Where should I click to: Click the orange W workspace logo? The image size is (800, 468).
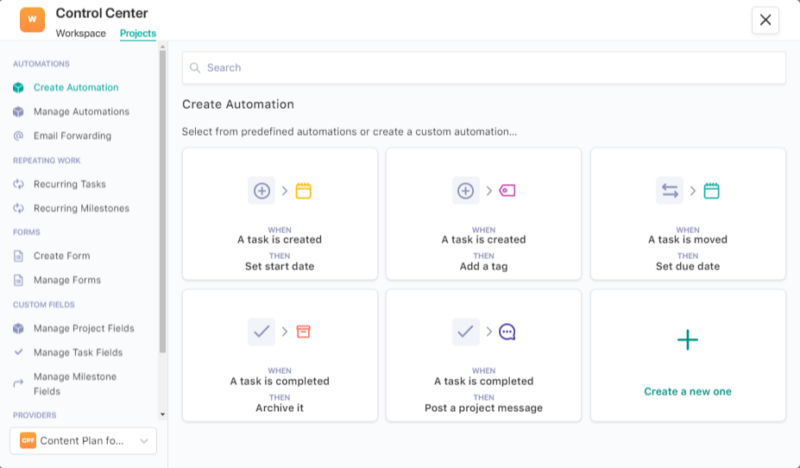(x=32, y=20)
